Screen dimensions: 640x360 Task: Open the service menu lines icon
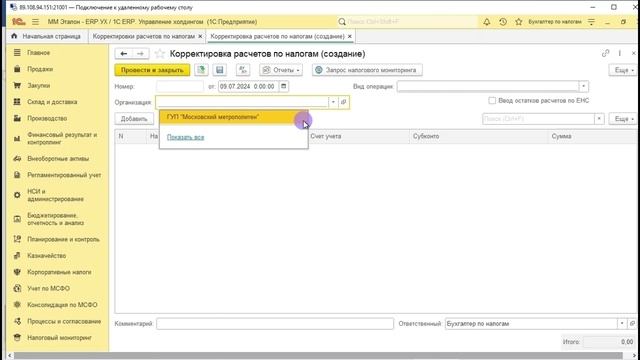tap(591, 22)
